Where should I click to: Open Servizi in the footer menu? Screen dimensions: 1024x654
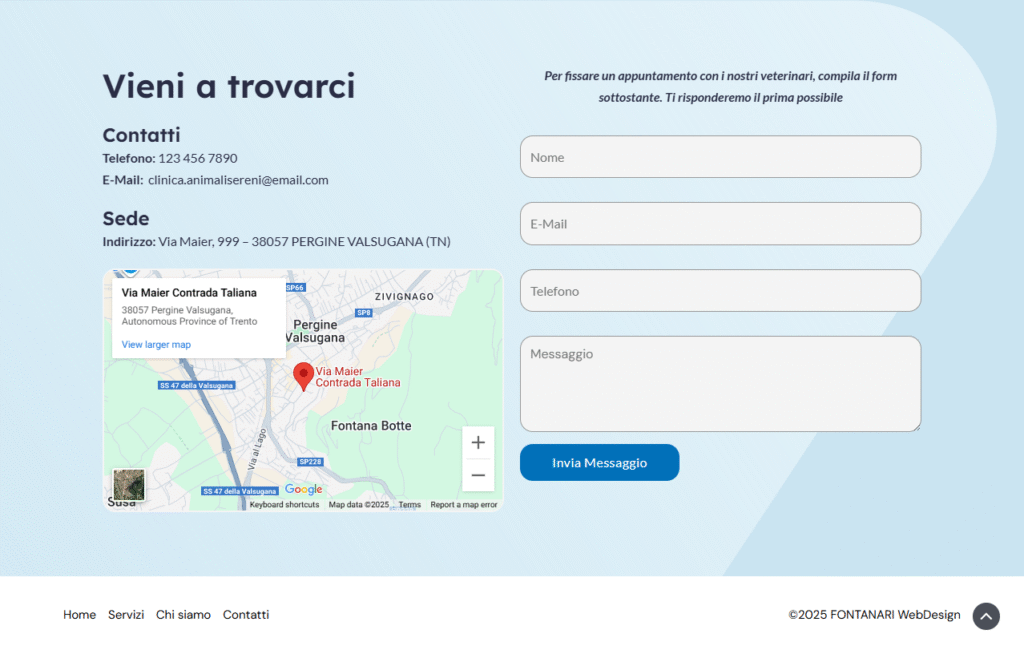click(126, 615)
